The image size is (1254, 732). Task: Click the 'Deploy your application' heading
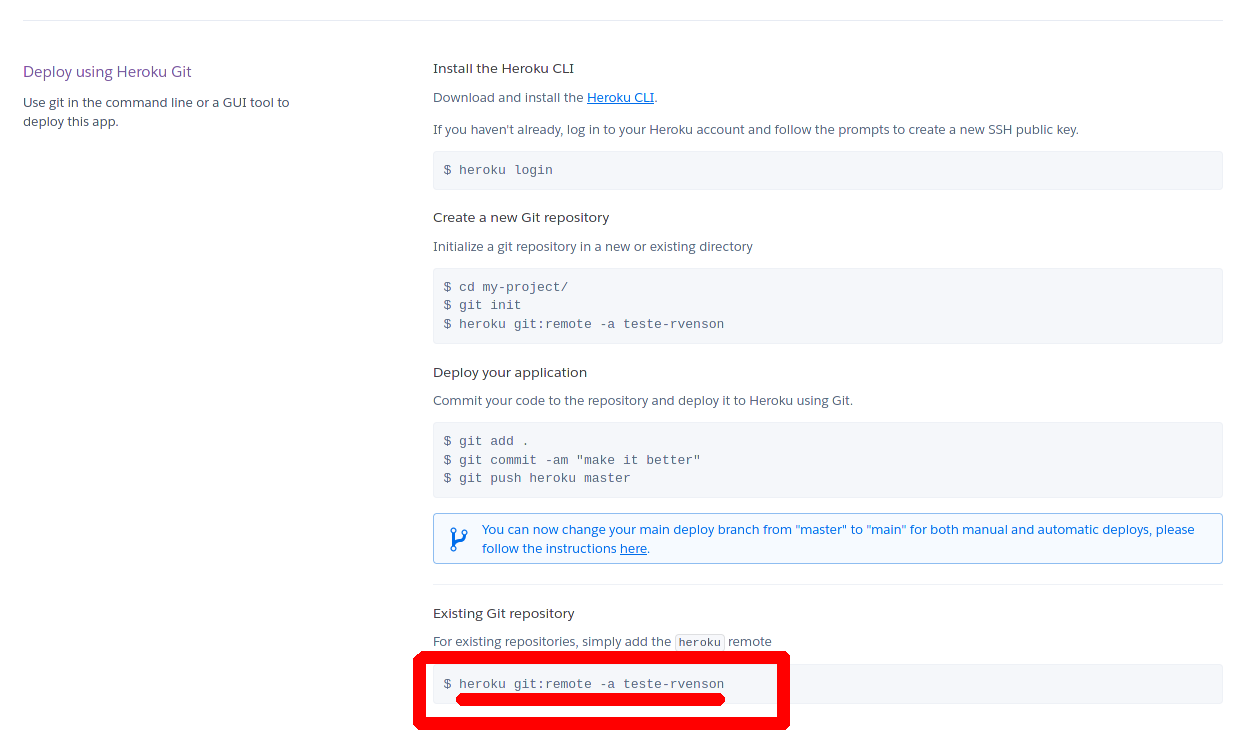(x=510, y=373)
